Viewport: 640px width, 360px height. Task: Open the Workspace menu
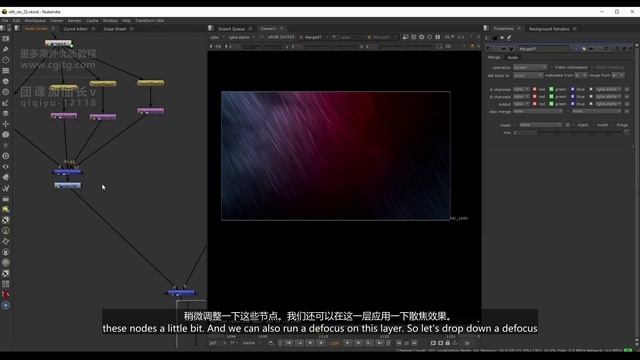click(x=35, y=20)
